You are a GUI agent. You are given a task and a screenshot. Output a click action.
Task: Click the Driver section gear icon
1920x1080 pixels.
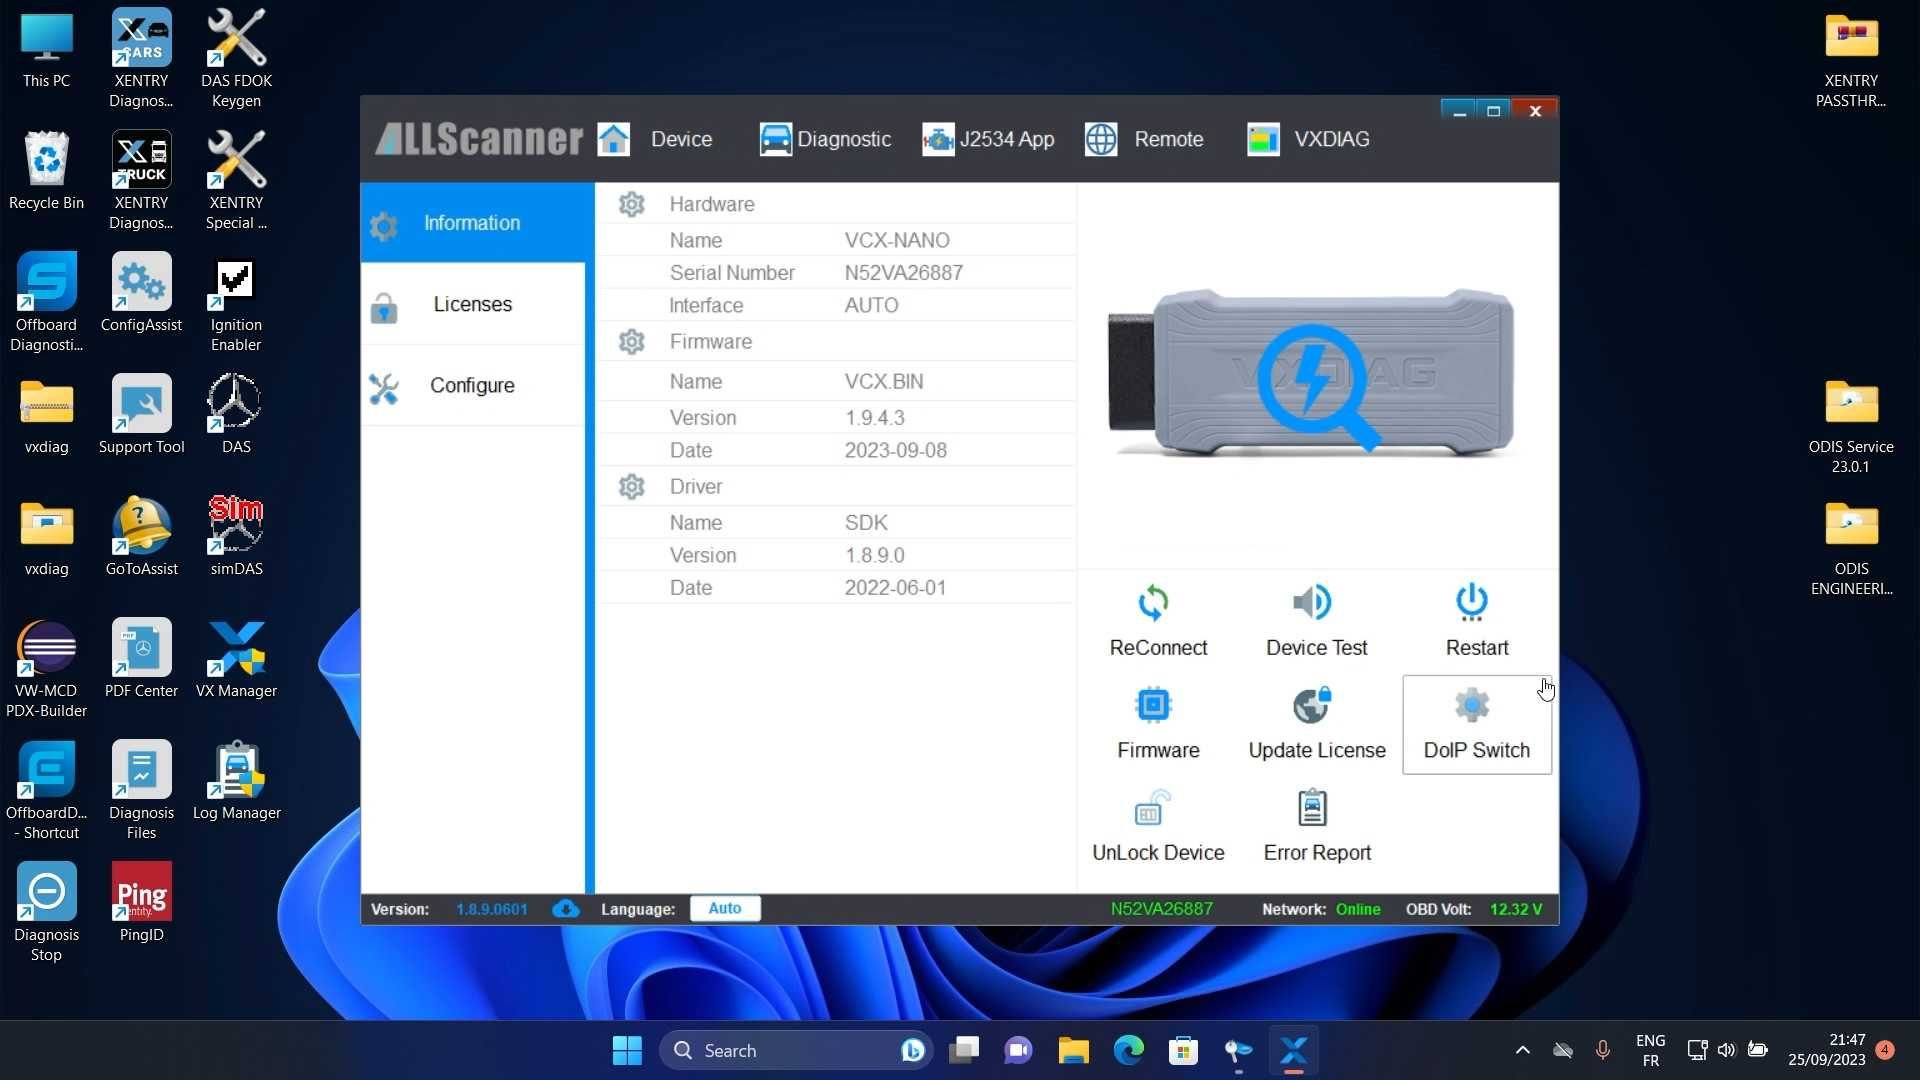click(631, 486)
